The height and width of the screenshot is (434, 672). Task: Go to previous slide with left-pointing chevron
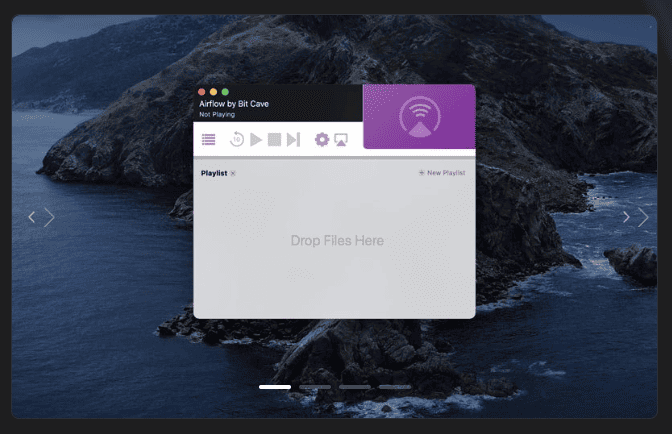point(32,217)
